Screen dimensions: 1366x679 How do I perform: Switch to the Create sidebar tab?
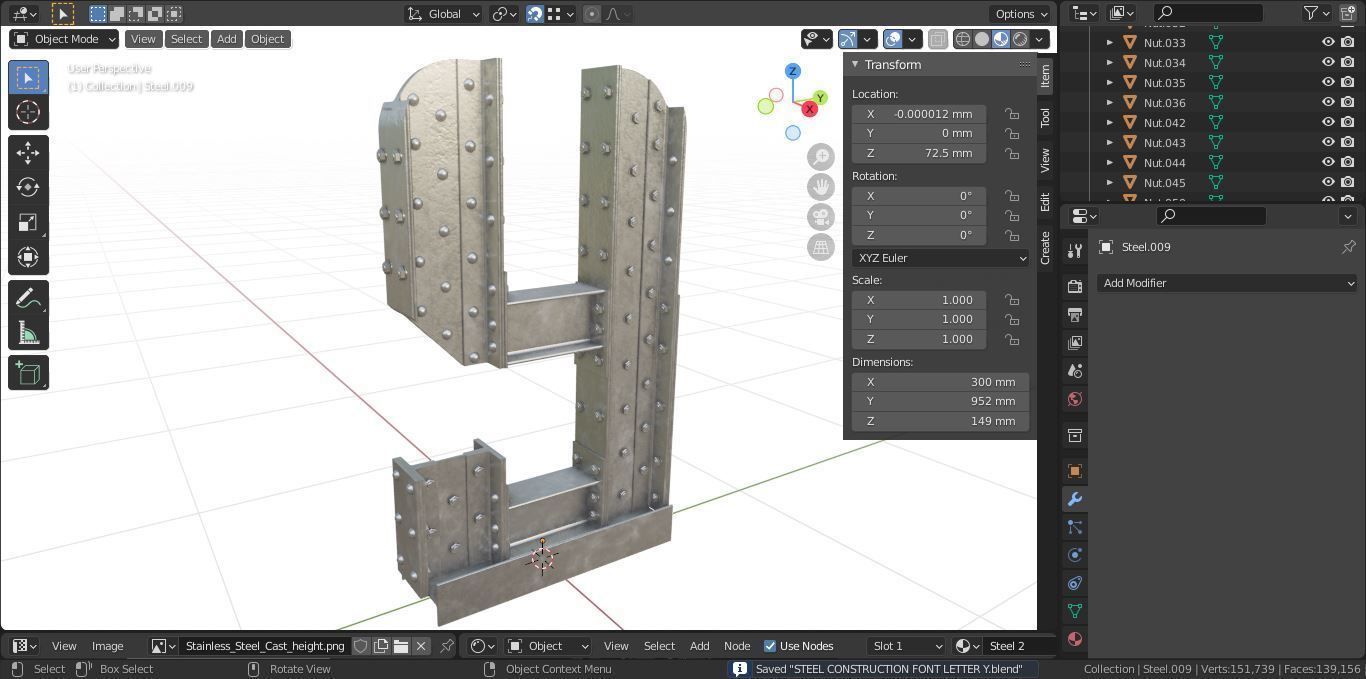click(1045, 248)
